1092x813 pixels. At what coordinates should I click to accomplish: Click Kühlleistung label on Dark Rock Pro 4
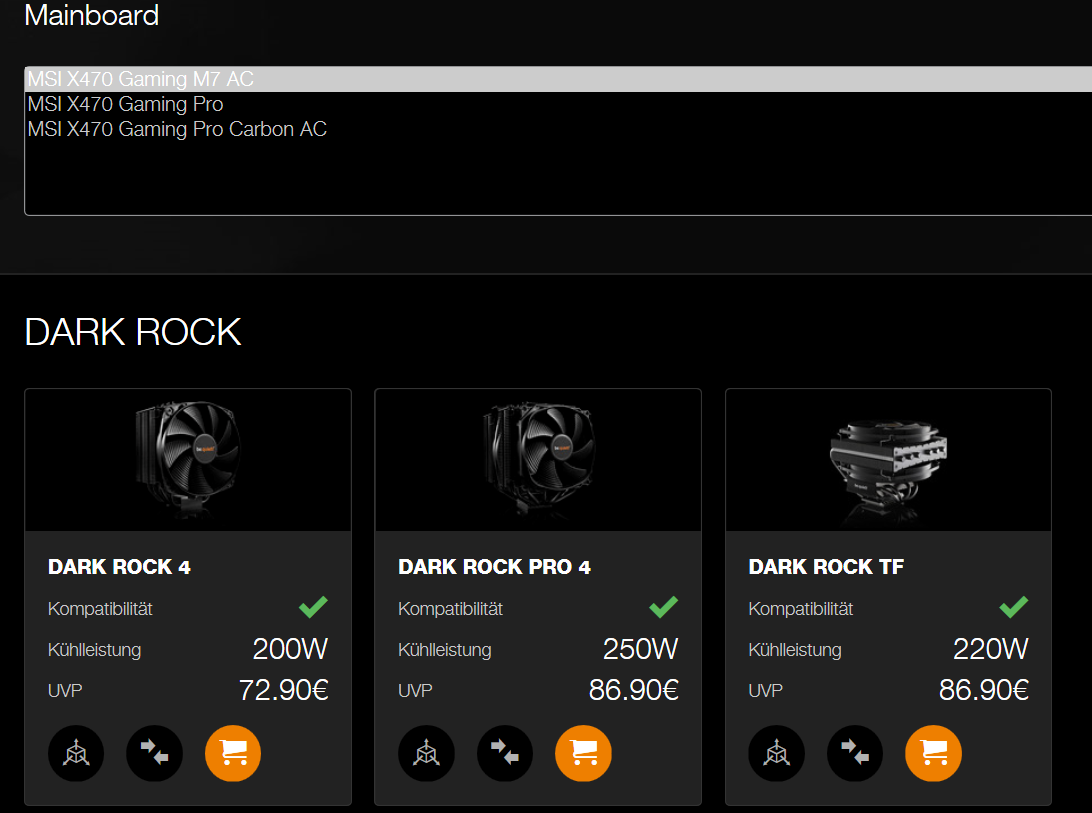click(x=445, y=650)
